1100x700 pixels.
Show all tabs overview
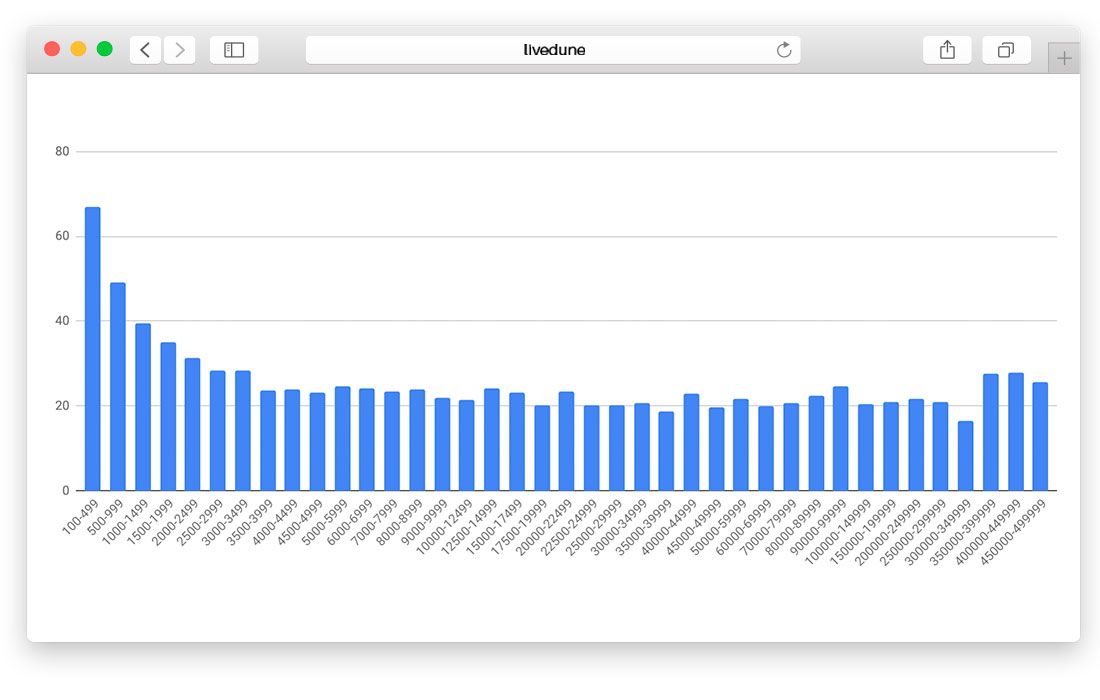click(1006, 50)
